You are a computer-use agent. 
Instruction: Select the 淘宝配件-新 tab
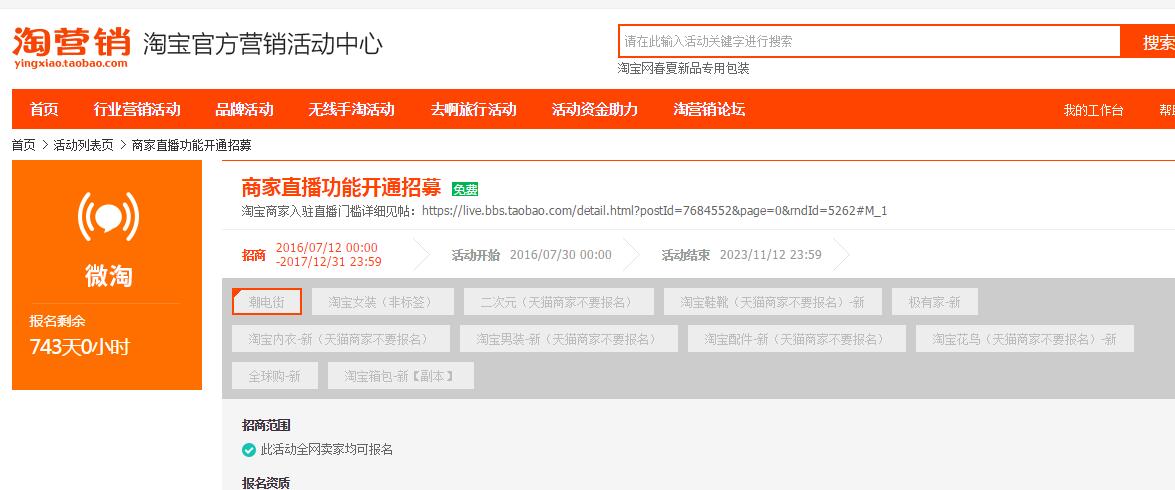coord(797,339)
